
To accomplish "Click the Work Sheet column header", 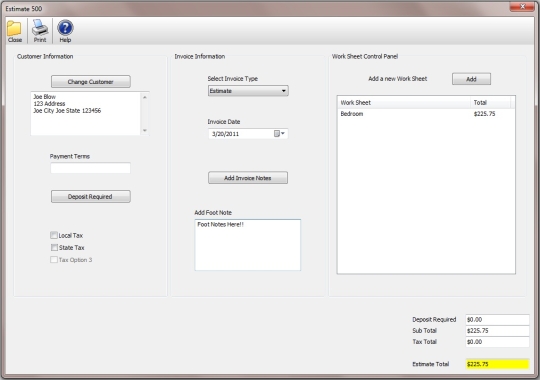I will coord(404,103).
